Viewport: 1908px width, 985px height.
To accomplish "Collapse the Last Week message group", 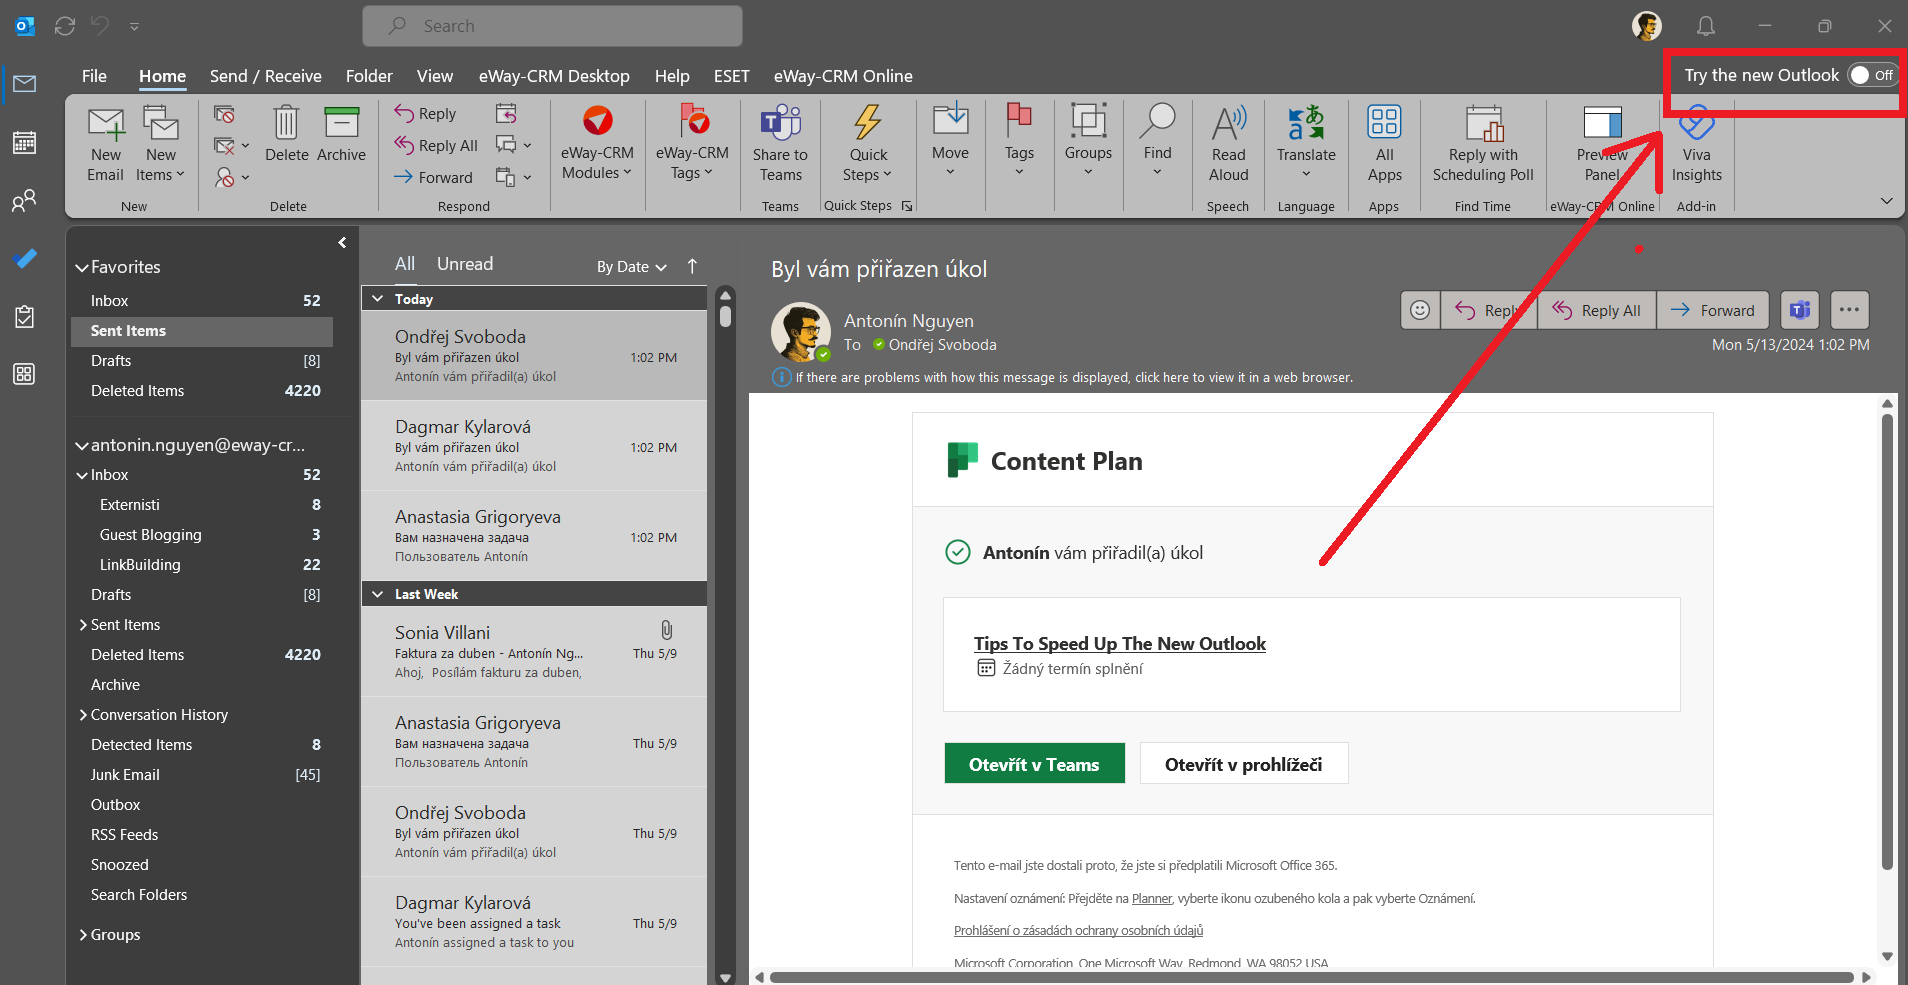I will 378,594.
